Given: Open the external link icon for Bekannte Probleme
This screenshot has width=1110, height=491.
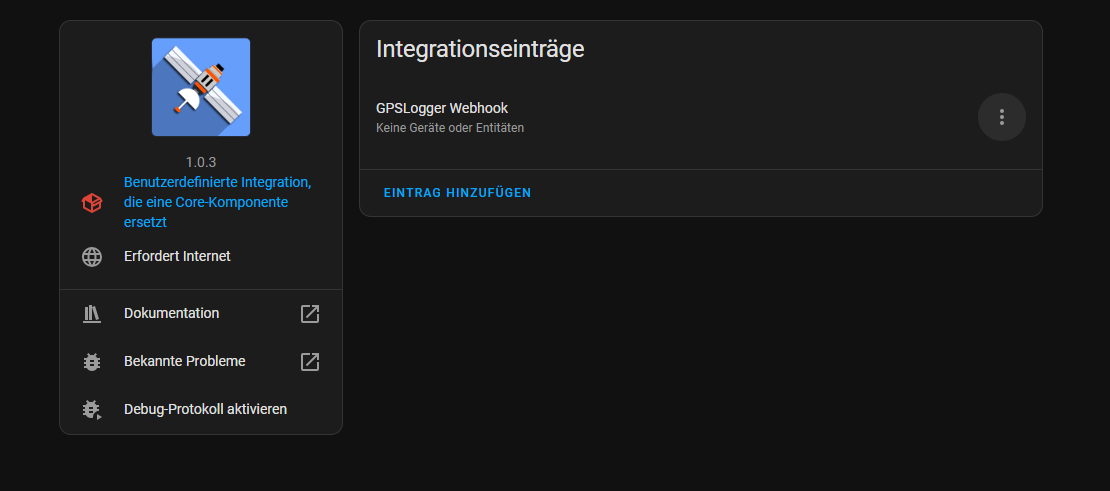Looking at the screenshot, I should [310, 362].
